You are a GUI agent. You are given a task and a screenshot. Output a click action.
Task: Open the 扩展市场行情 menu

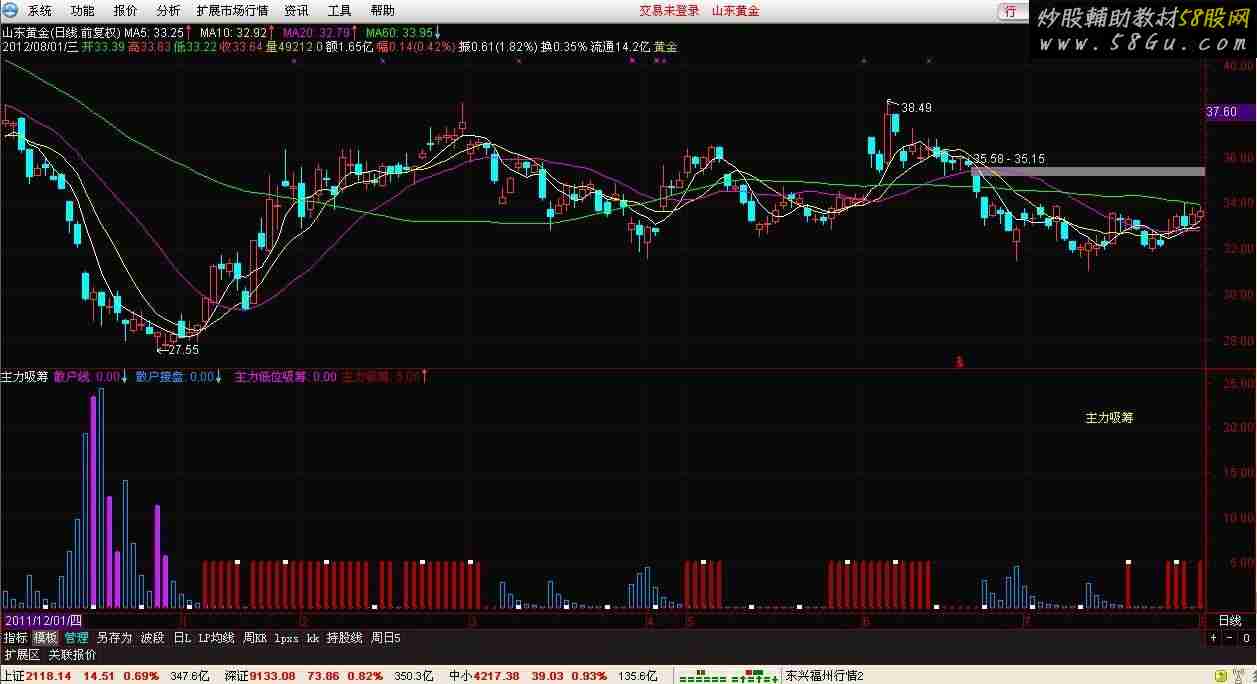tap(232, 11)
